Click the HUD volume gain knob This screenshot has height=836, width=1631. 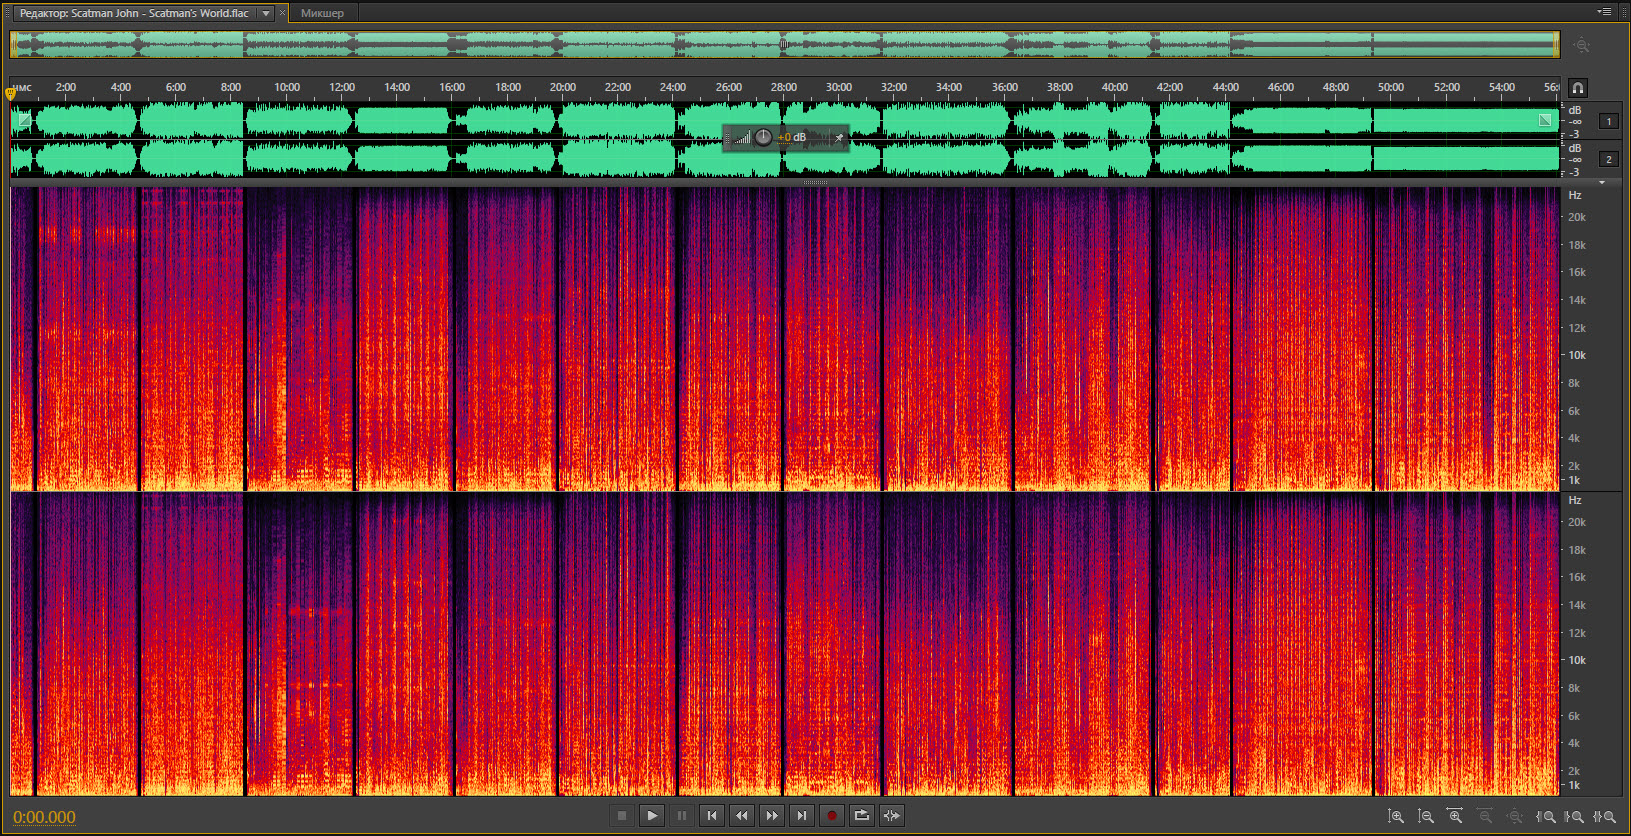coord(763,137)
